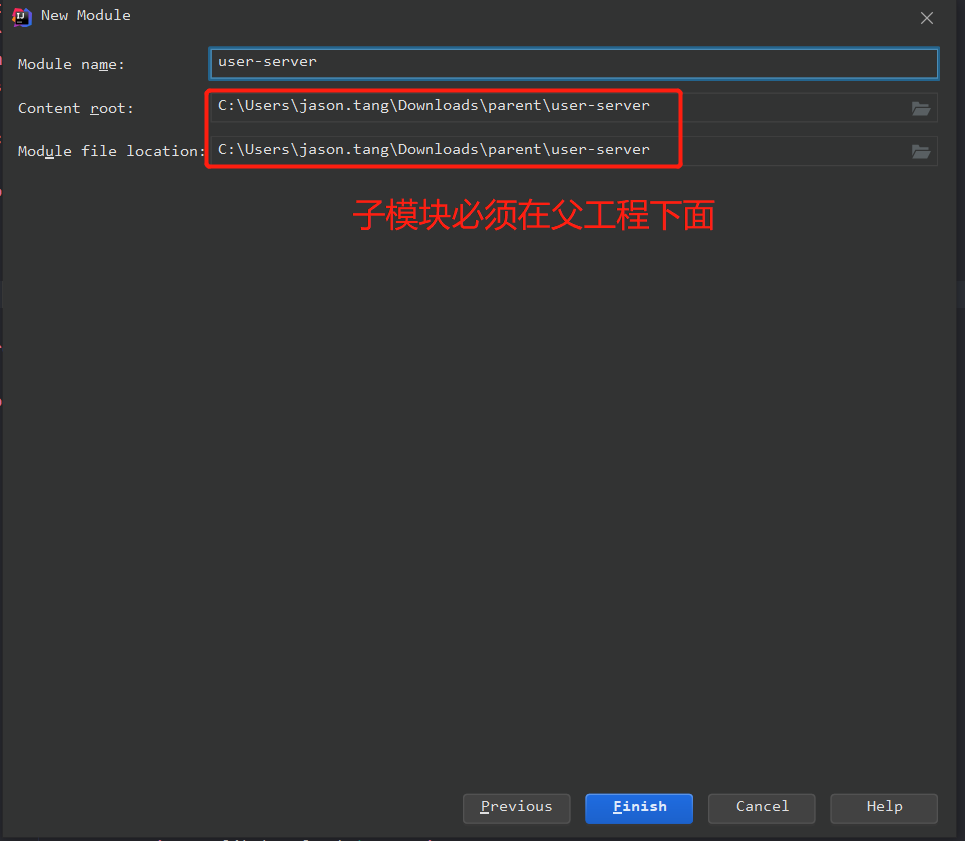Close the New Module dialog window
This screenshot has width=965, height=841.
[x=927, y=18]
